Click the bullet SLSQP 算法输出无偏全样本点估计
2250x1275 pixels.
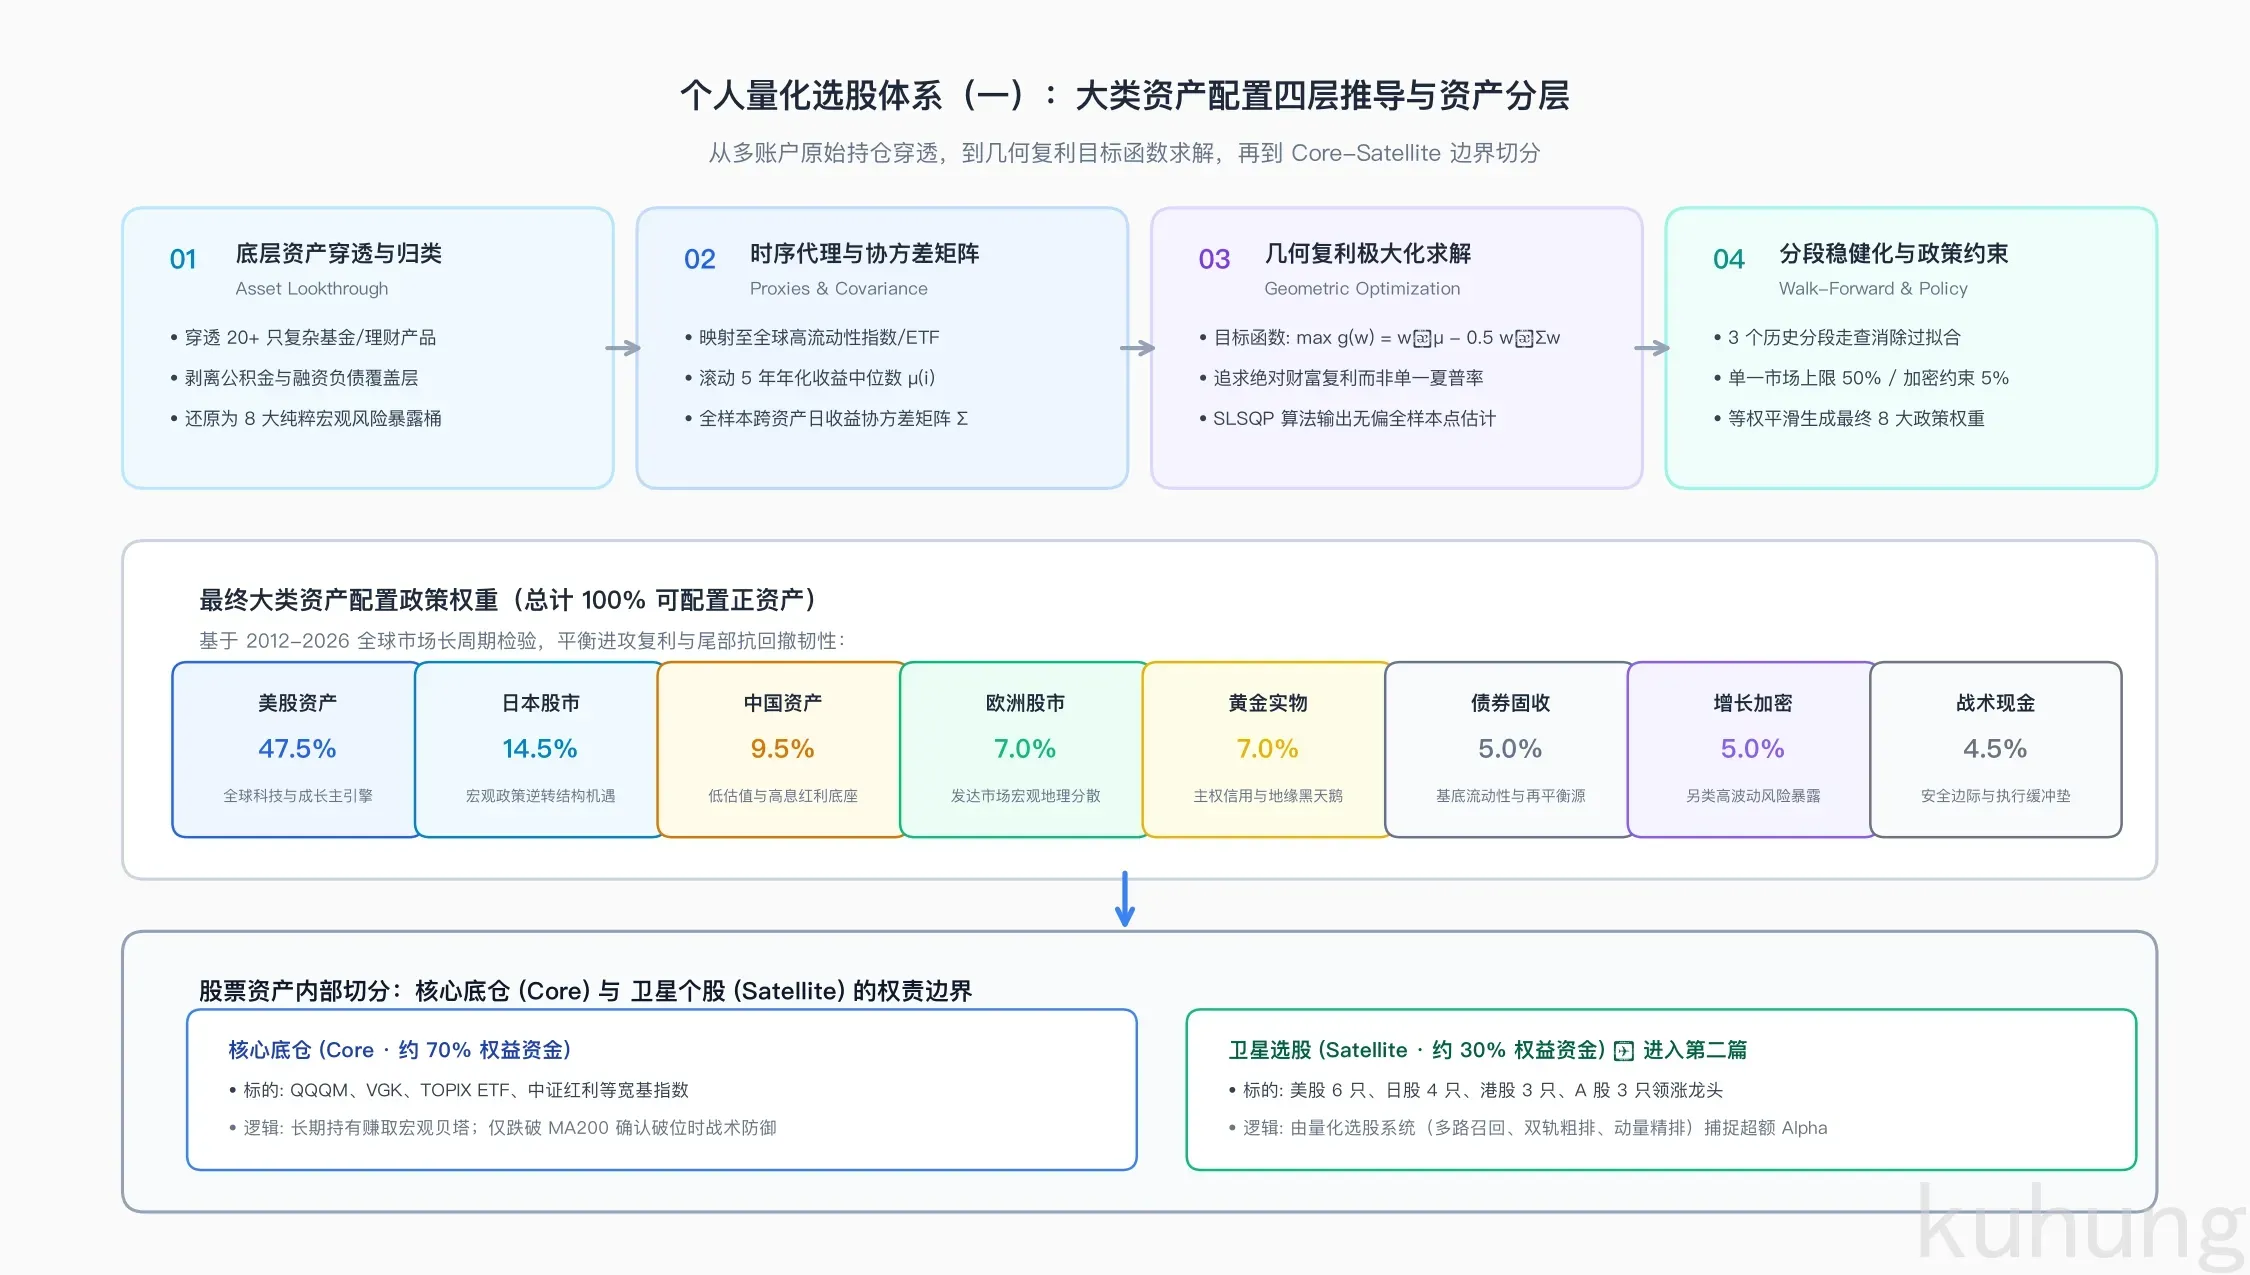pyautogui.click(x=1348, y=418)
